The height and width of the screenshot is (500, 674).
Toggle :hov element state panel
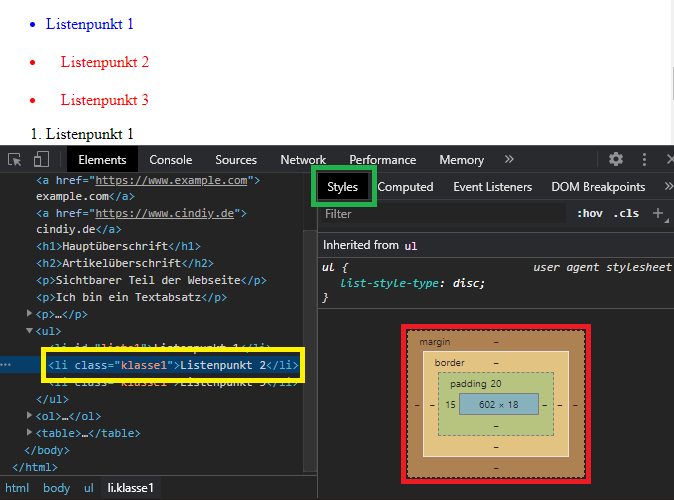(x=590, y=213)
